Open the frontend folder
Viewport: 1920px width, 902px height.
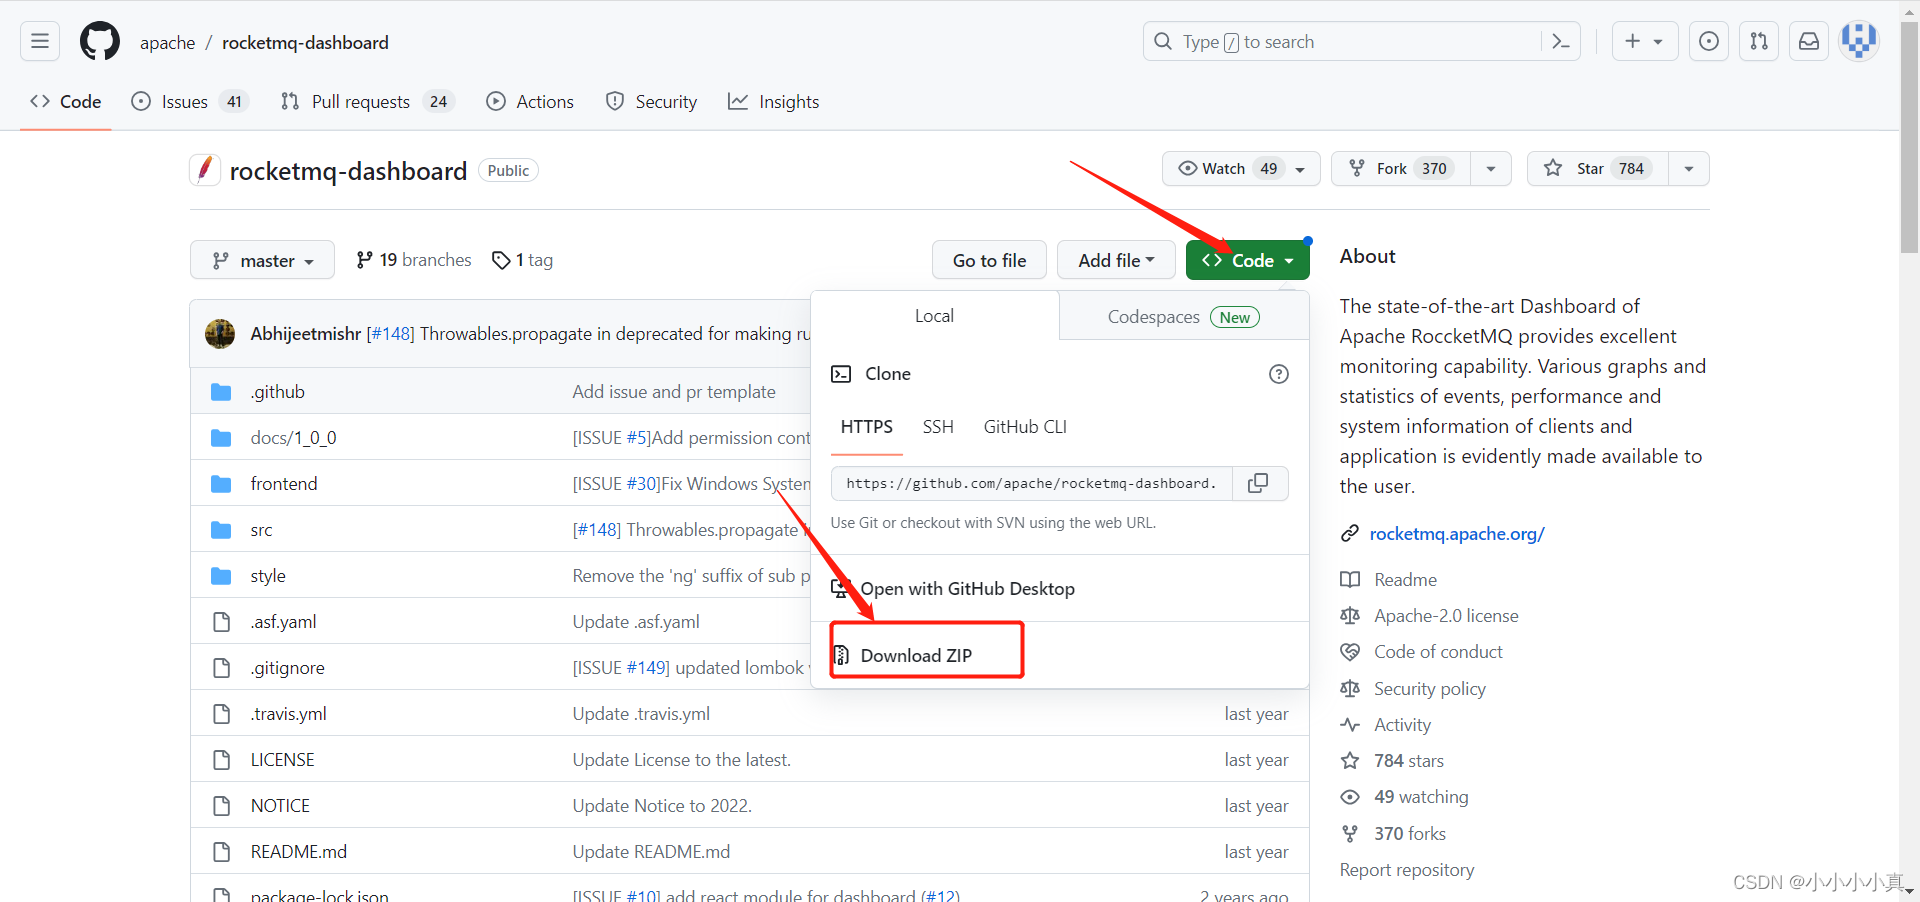284,484
